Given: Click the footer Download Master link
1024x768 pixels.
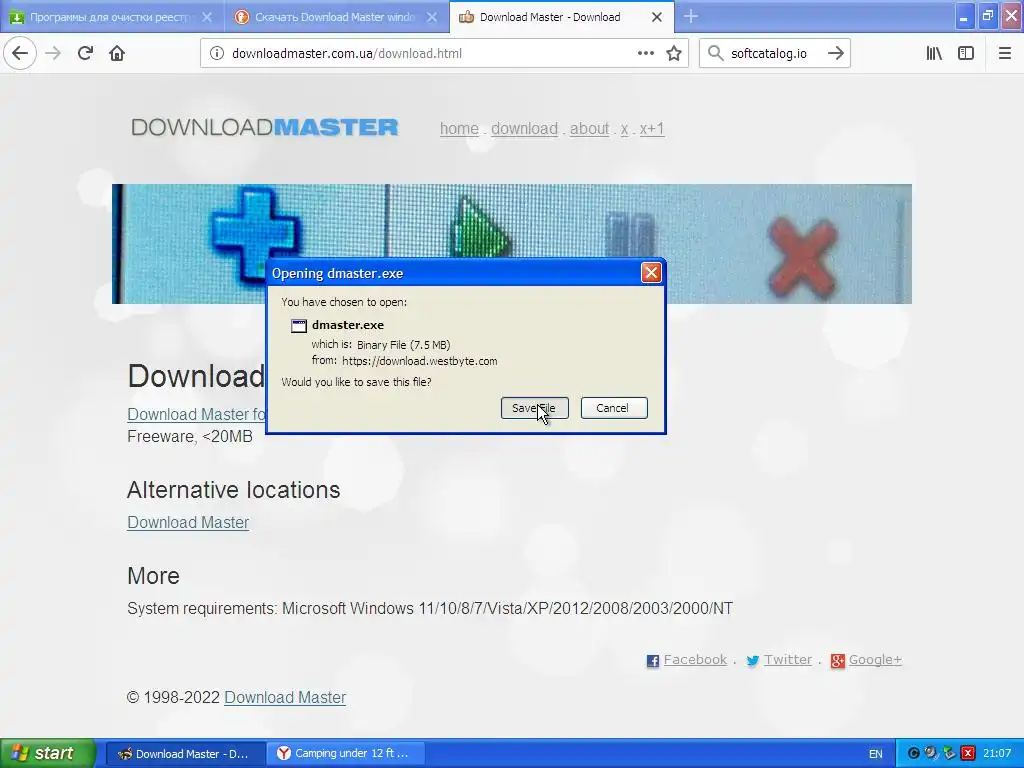Looking at the screenshot, I should [285, 697].
